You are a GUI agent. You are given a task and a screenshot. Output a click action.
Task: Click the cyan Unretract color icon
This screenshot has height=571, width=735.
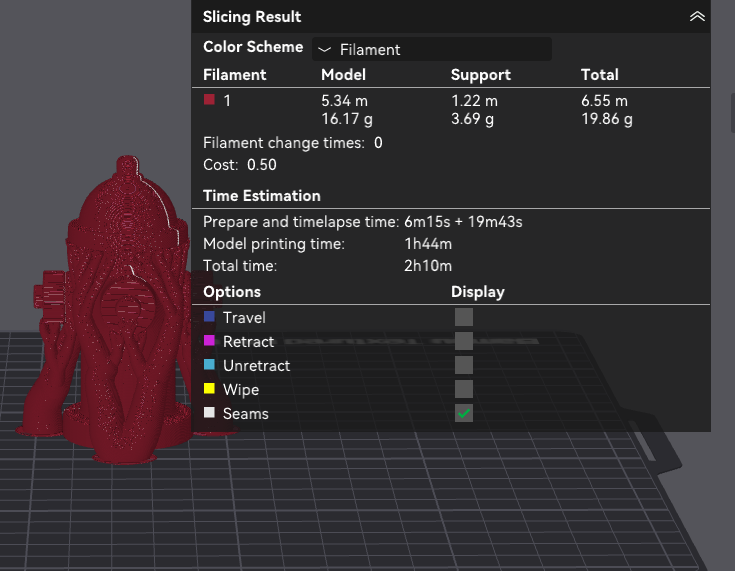209,365
